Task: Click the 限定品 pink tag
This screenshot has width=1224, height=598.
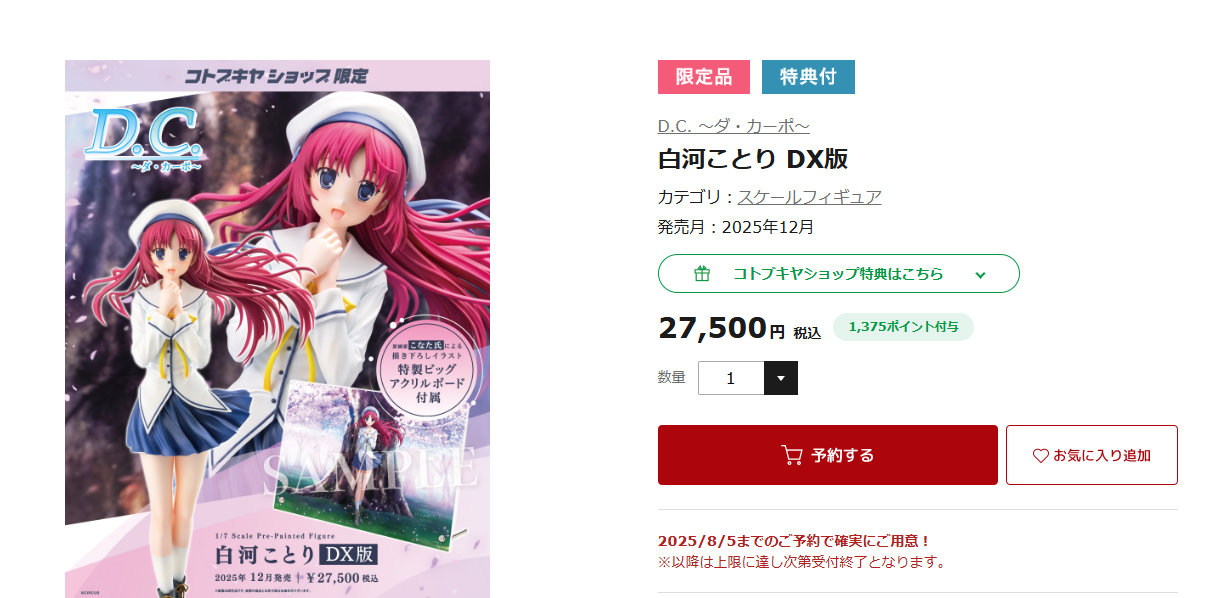Action: [x=704, y=77]
